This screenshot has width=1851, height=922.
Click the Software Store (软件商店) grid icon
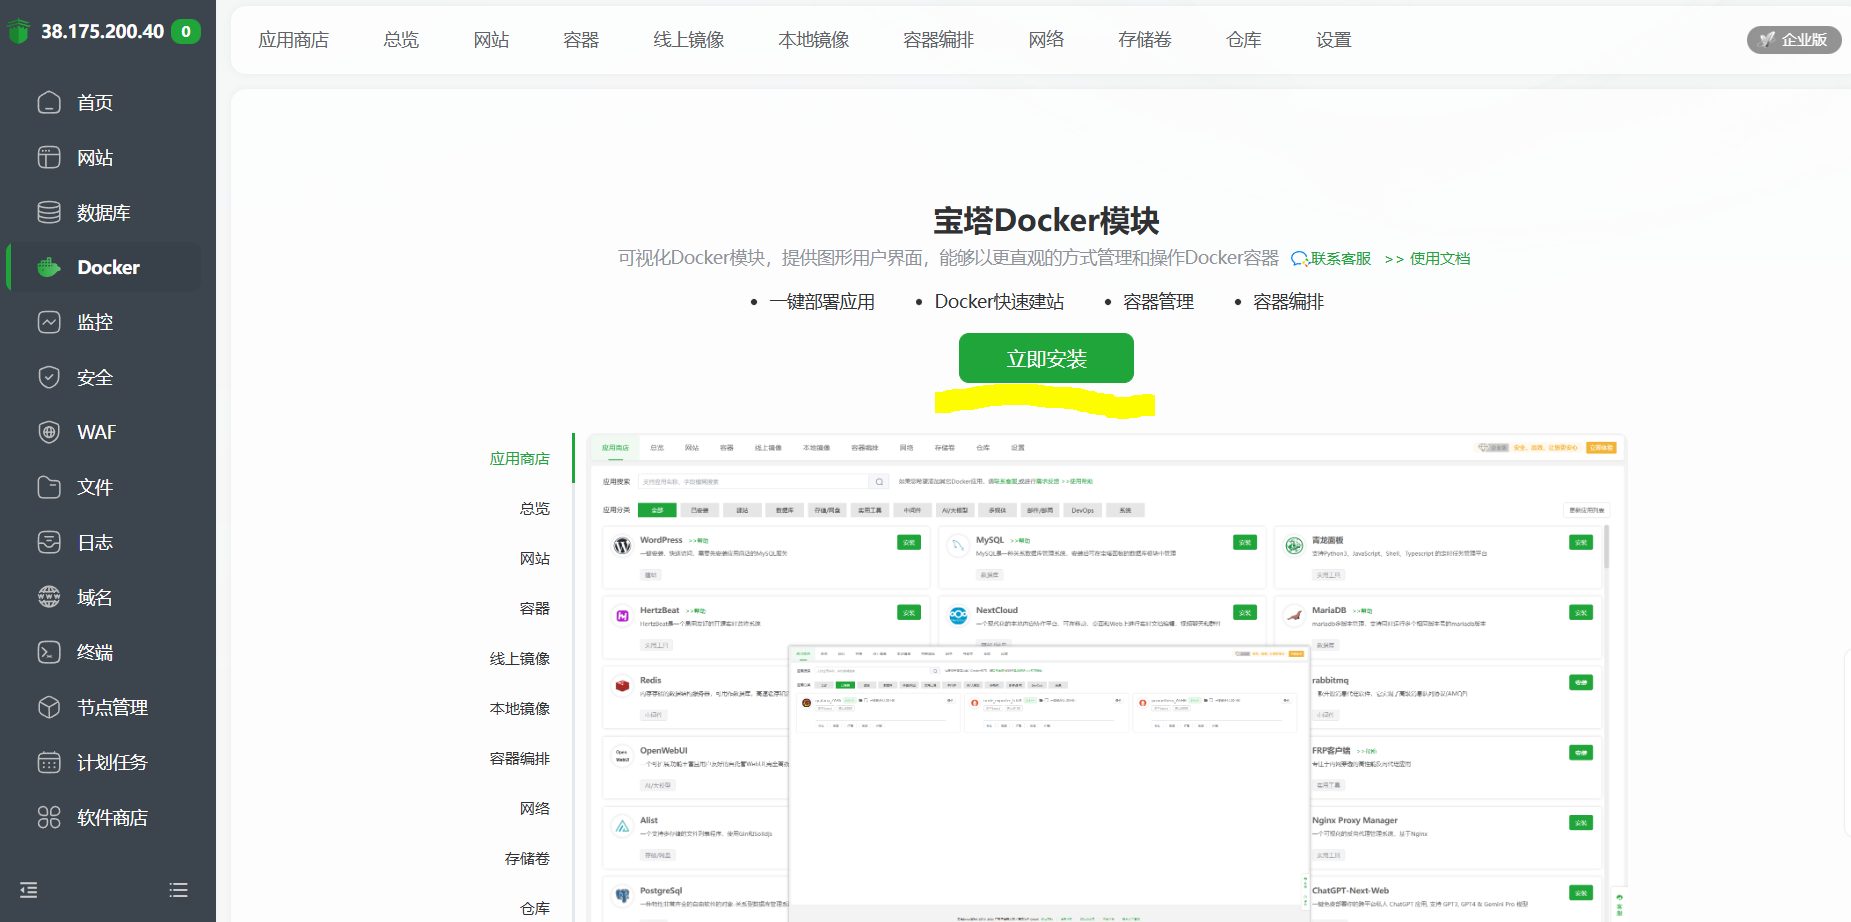pyautogui.click(x=49, y=817)
